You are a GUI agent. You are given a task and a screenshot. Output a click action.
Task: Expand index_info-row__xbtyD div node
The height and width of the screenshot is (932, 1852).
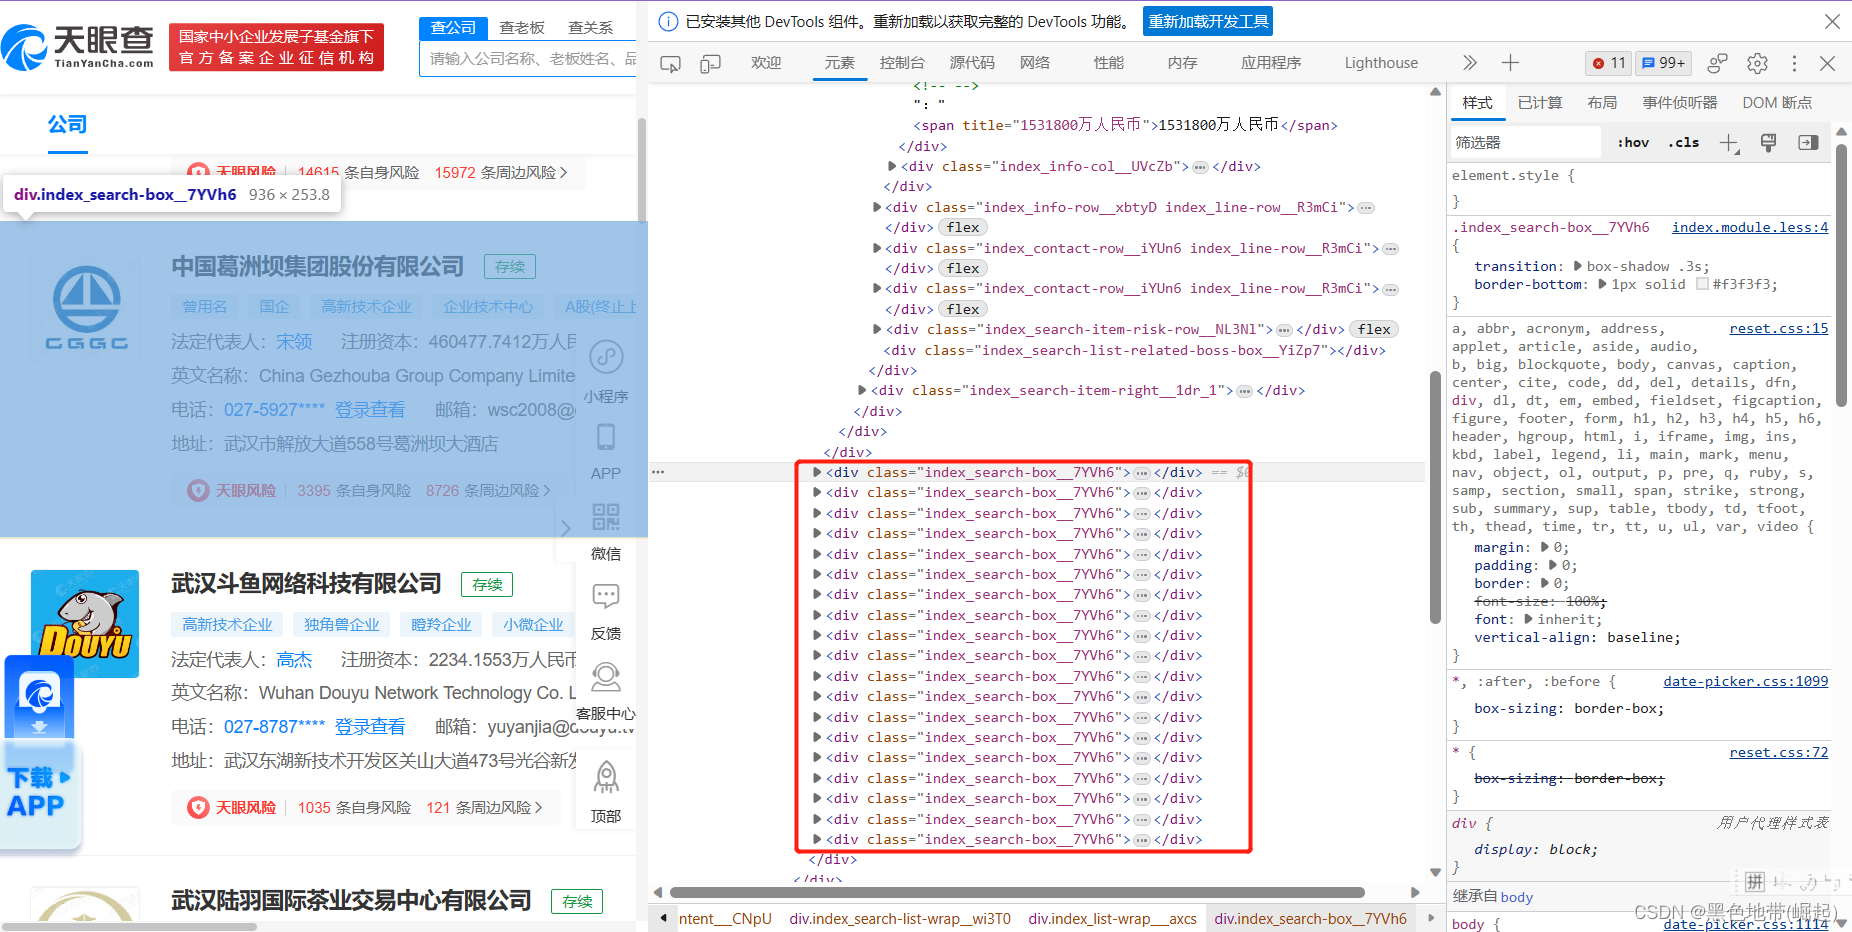877,207
